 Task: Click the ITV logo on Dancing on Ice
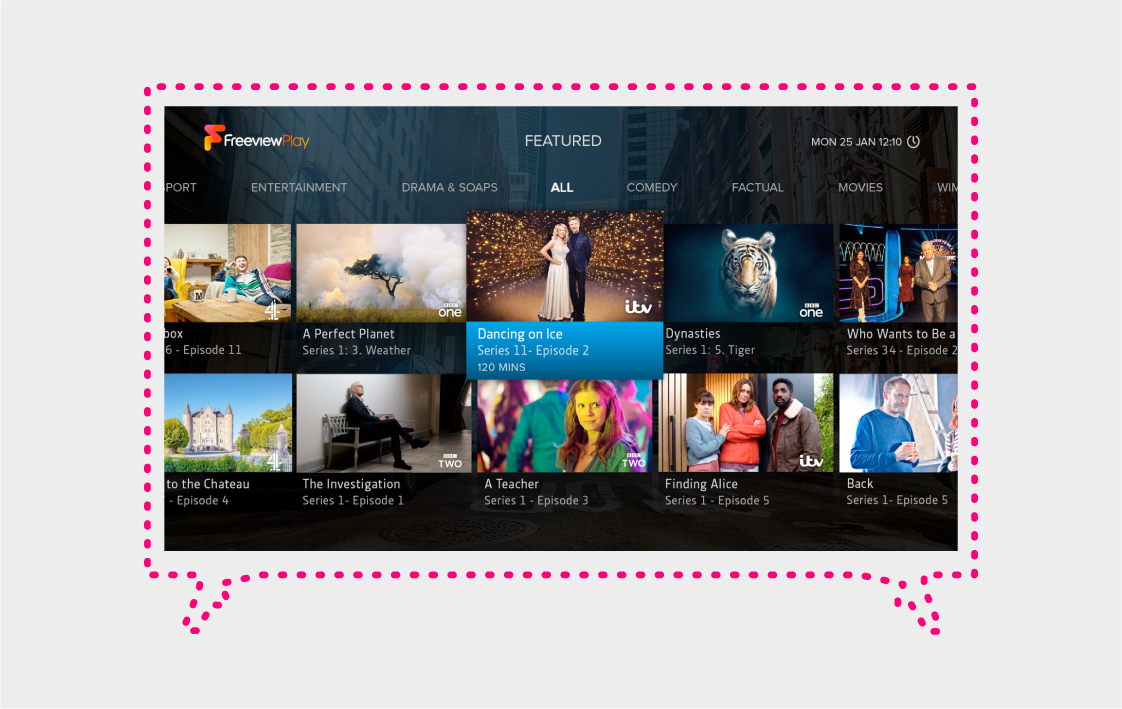(x=638, y=307)
